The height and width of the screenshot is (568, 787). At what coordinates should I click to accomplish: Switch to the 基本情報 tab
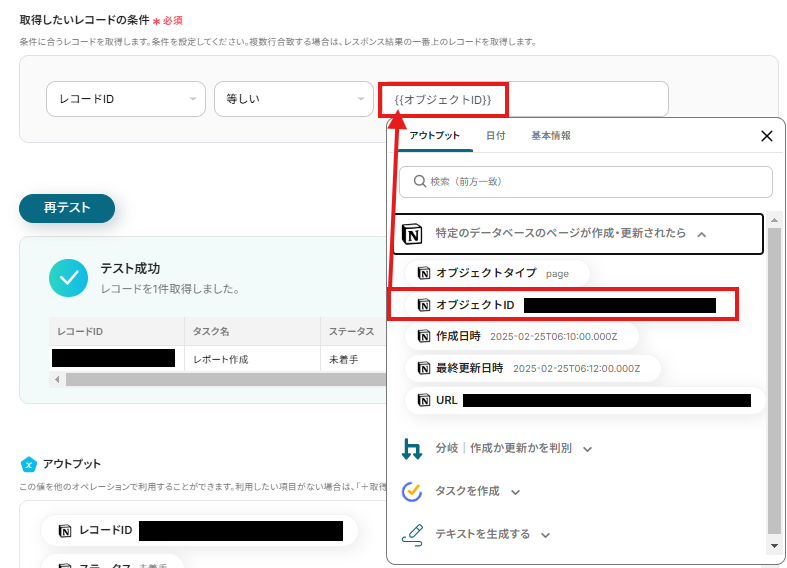551,136
